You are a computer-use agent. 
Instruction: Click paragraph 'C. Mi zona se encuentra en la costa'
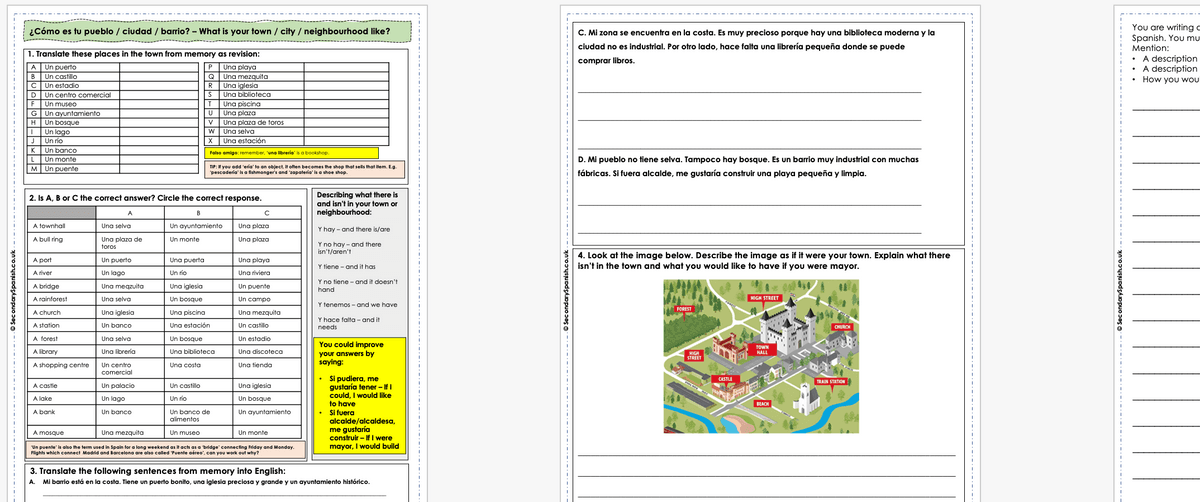757,47
